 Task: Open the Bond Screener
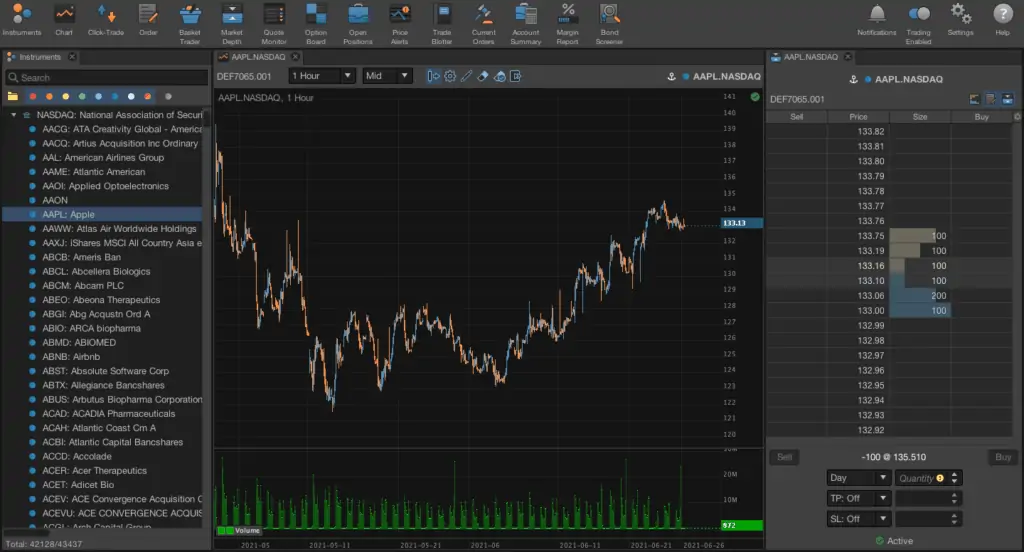coord(609,24)
